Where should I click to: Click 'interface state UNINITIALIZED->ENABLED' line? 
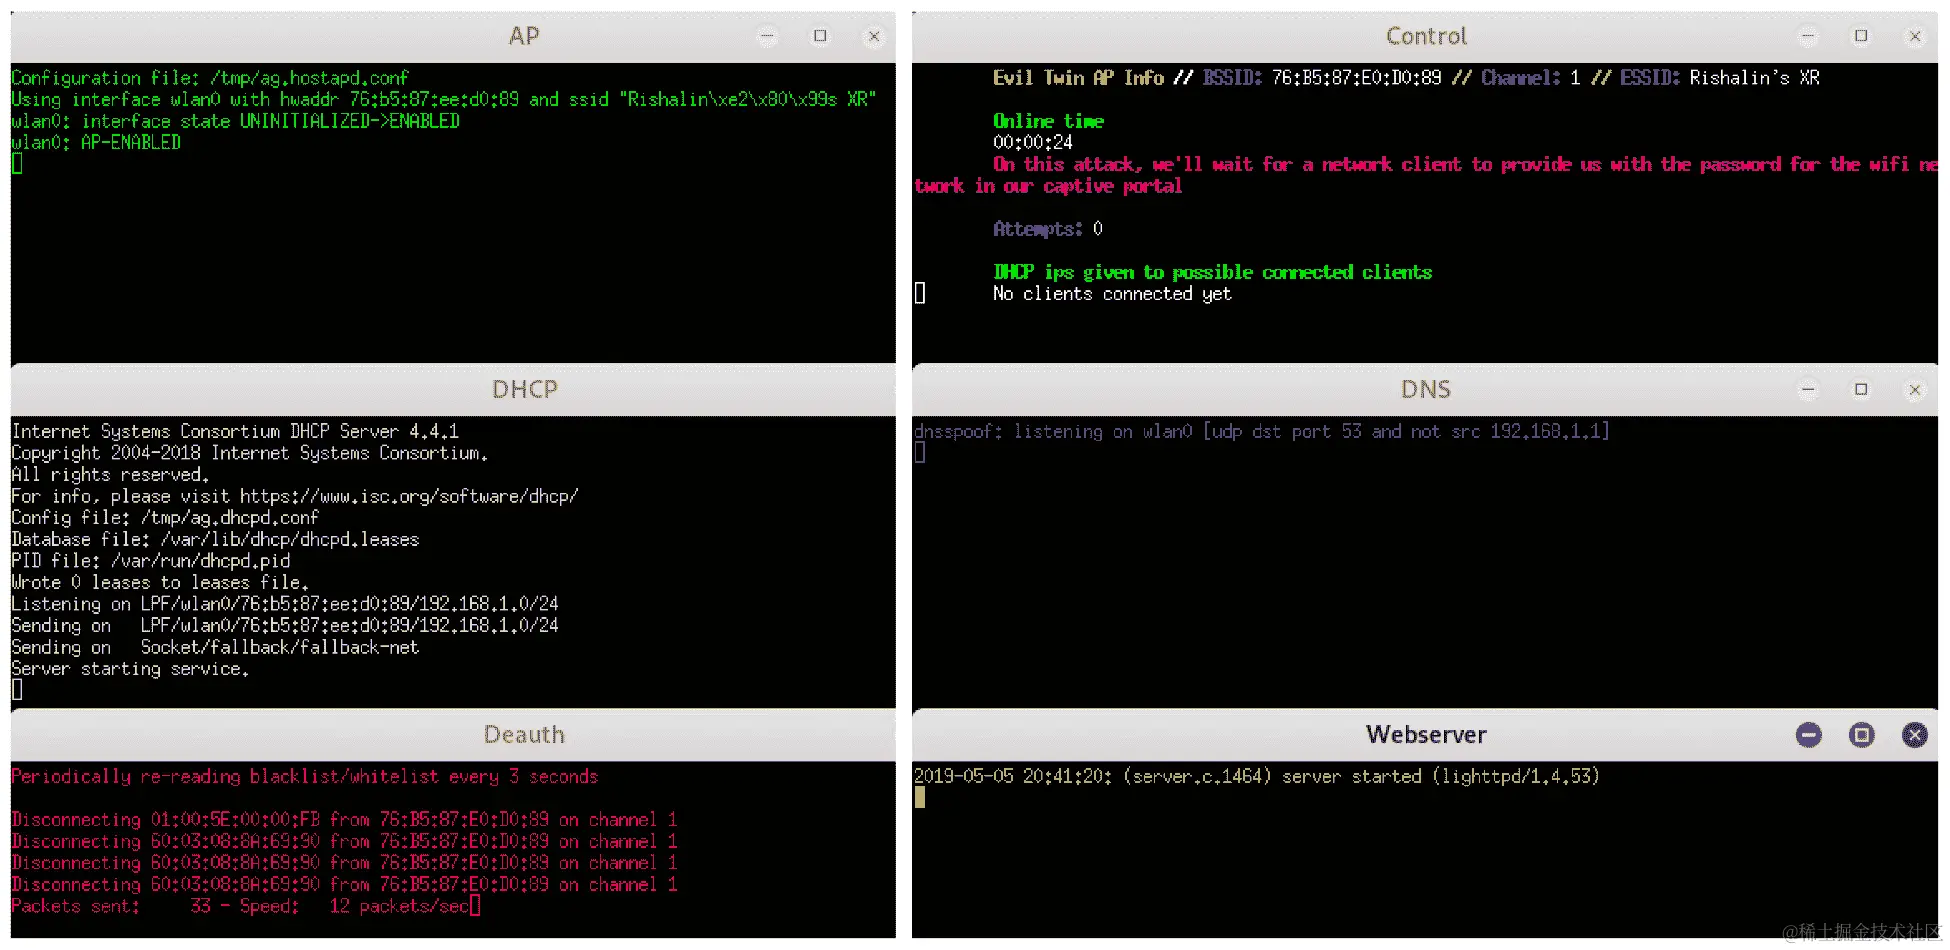click(235, 121)
